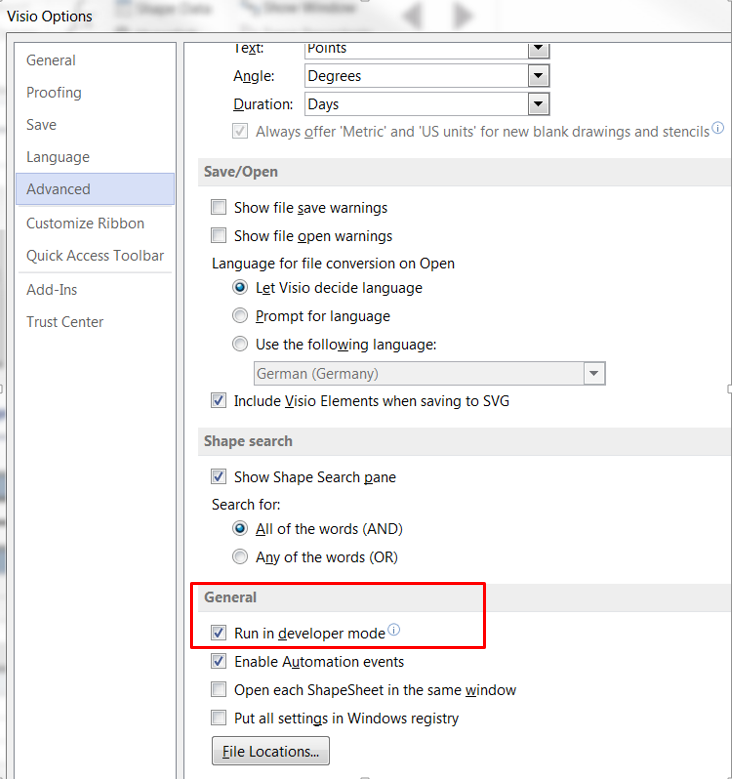Enable Put all settings in Windows registry
The width and height of the screenshot is (732, 779).
click(219, 718)
